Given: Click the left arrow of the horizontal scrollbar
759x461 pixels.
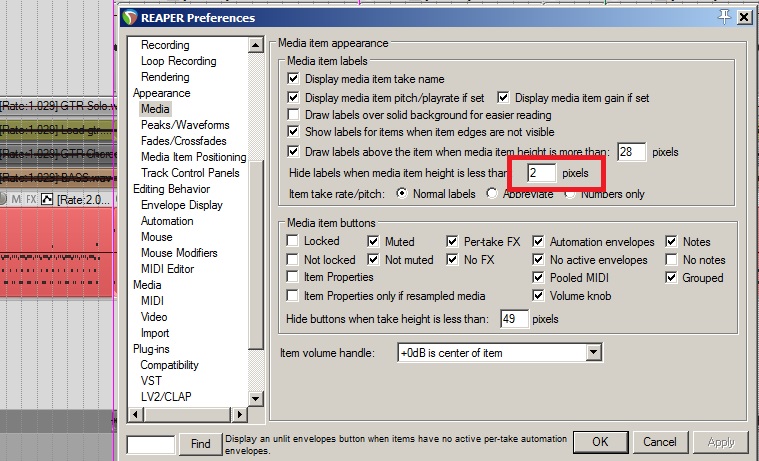Looking at the screenshot, I should [135, 414].
